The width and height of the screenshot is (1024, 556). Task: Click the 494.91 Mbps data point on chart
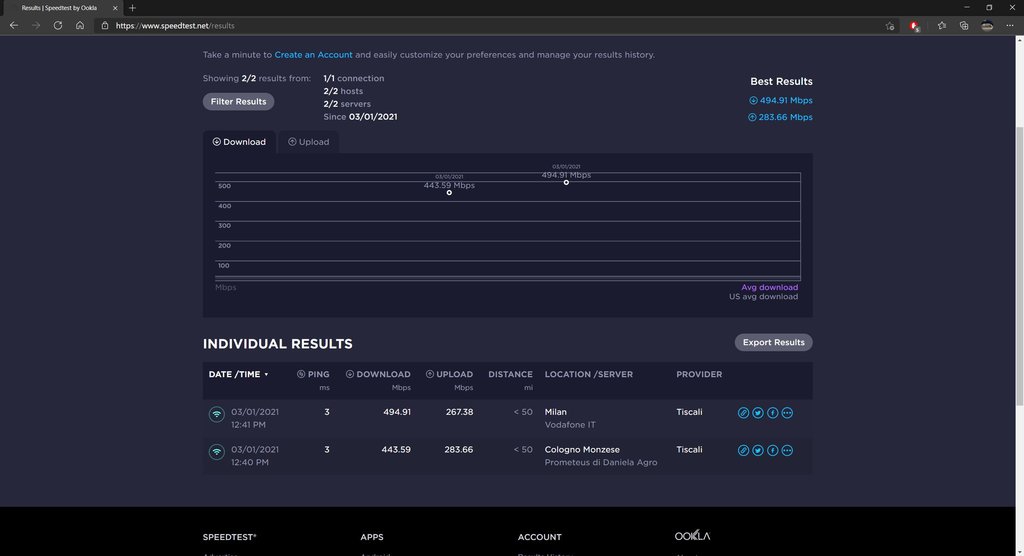click(566, 182)
